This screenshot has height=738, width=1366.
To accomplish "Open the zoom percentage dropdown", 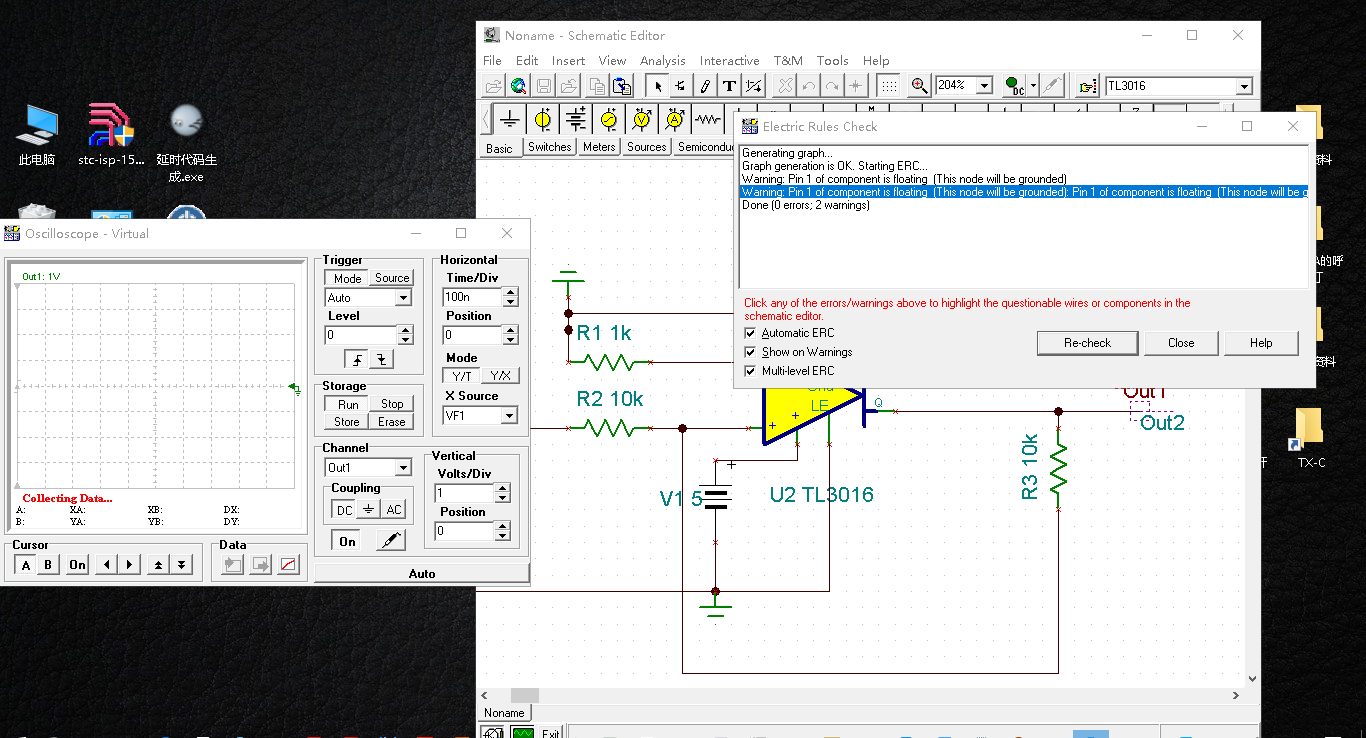I will pos(984,86).
